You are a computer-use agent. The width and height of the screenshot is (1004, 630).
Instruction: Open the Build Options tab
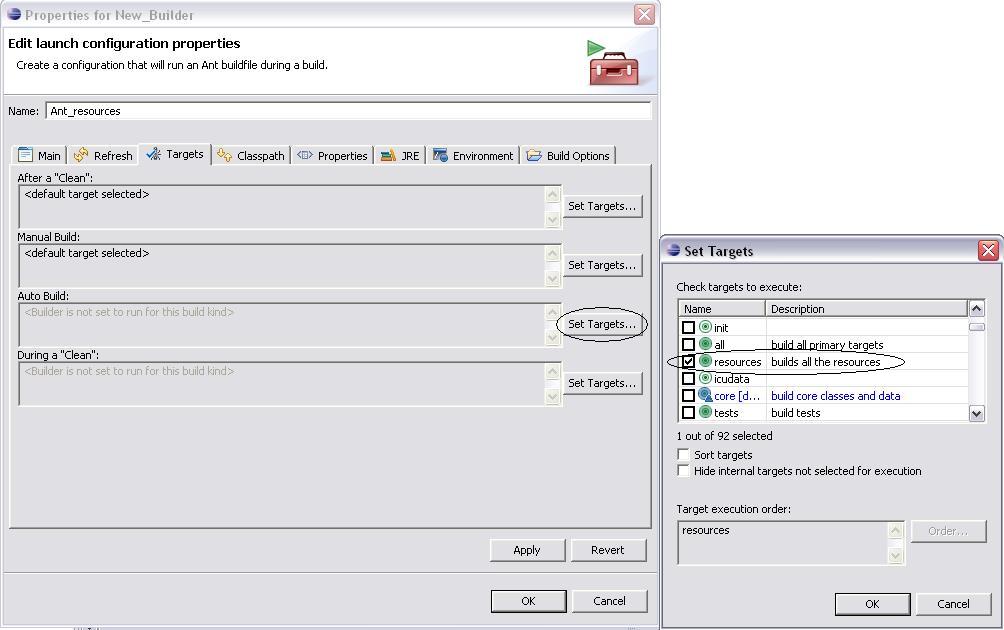568,156
